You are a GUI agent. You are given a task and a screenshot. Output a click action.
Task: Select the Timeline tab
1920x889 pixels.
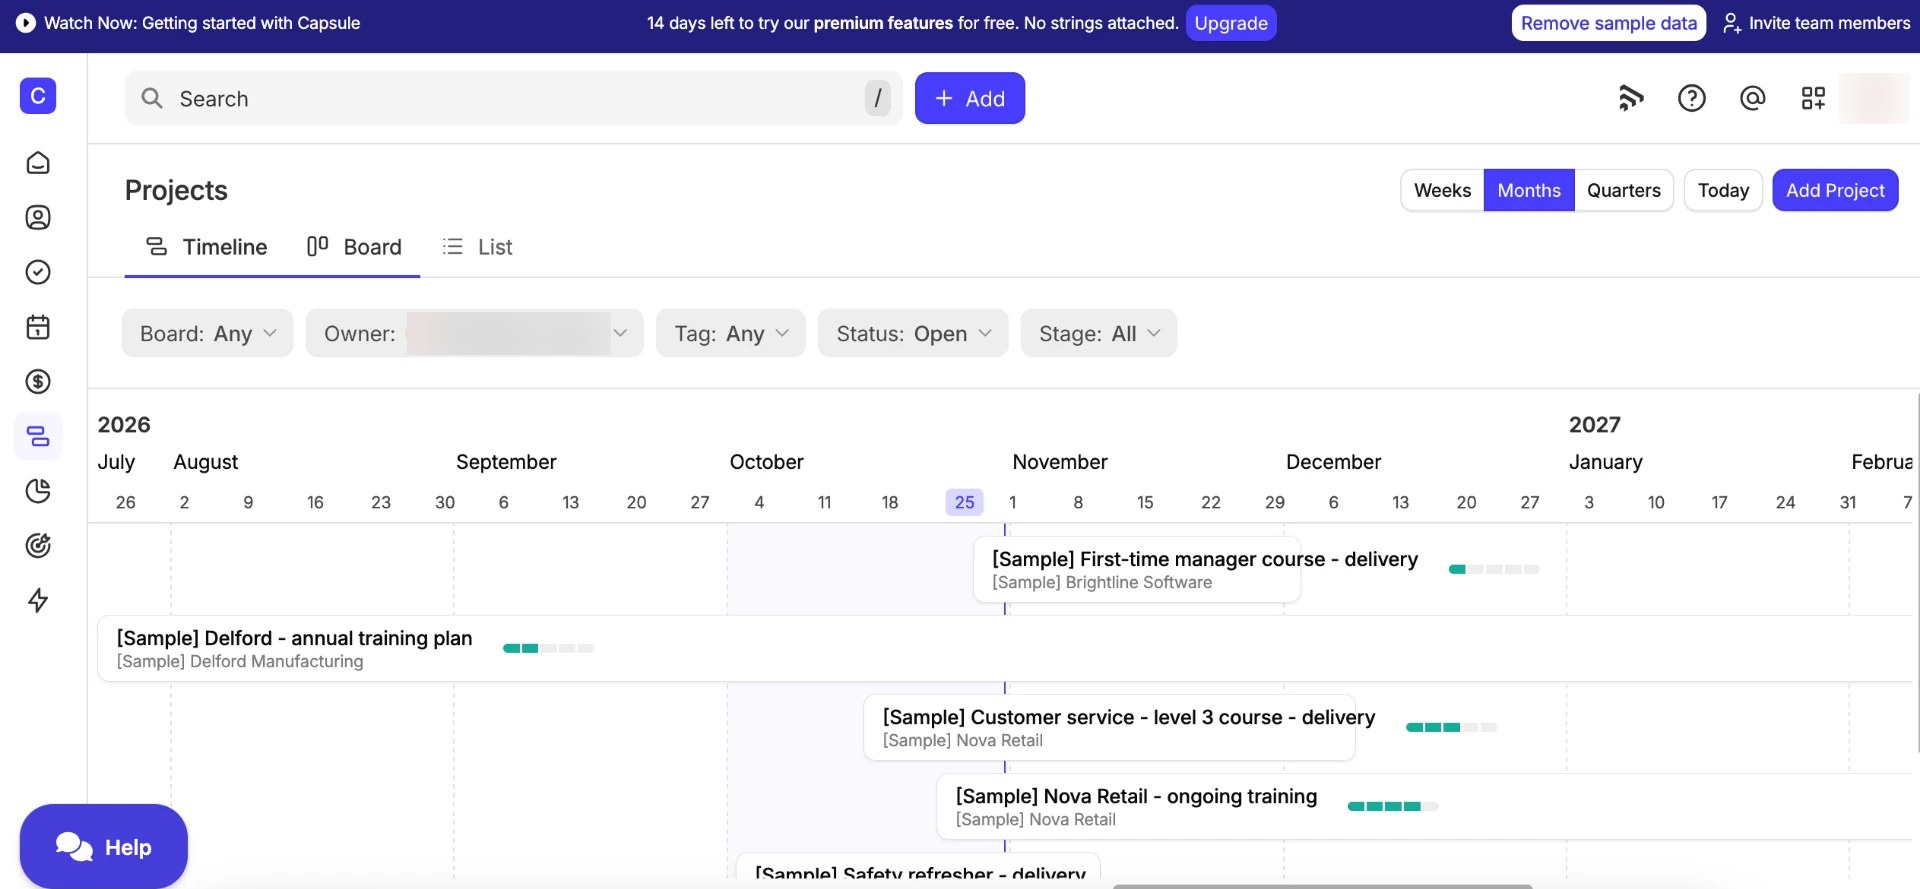[207, 247]
